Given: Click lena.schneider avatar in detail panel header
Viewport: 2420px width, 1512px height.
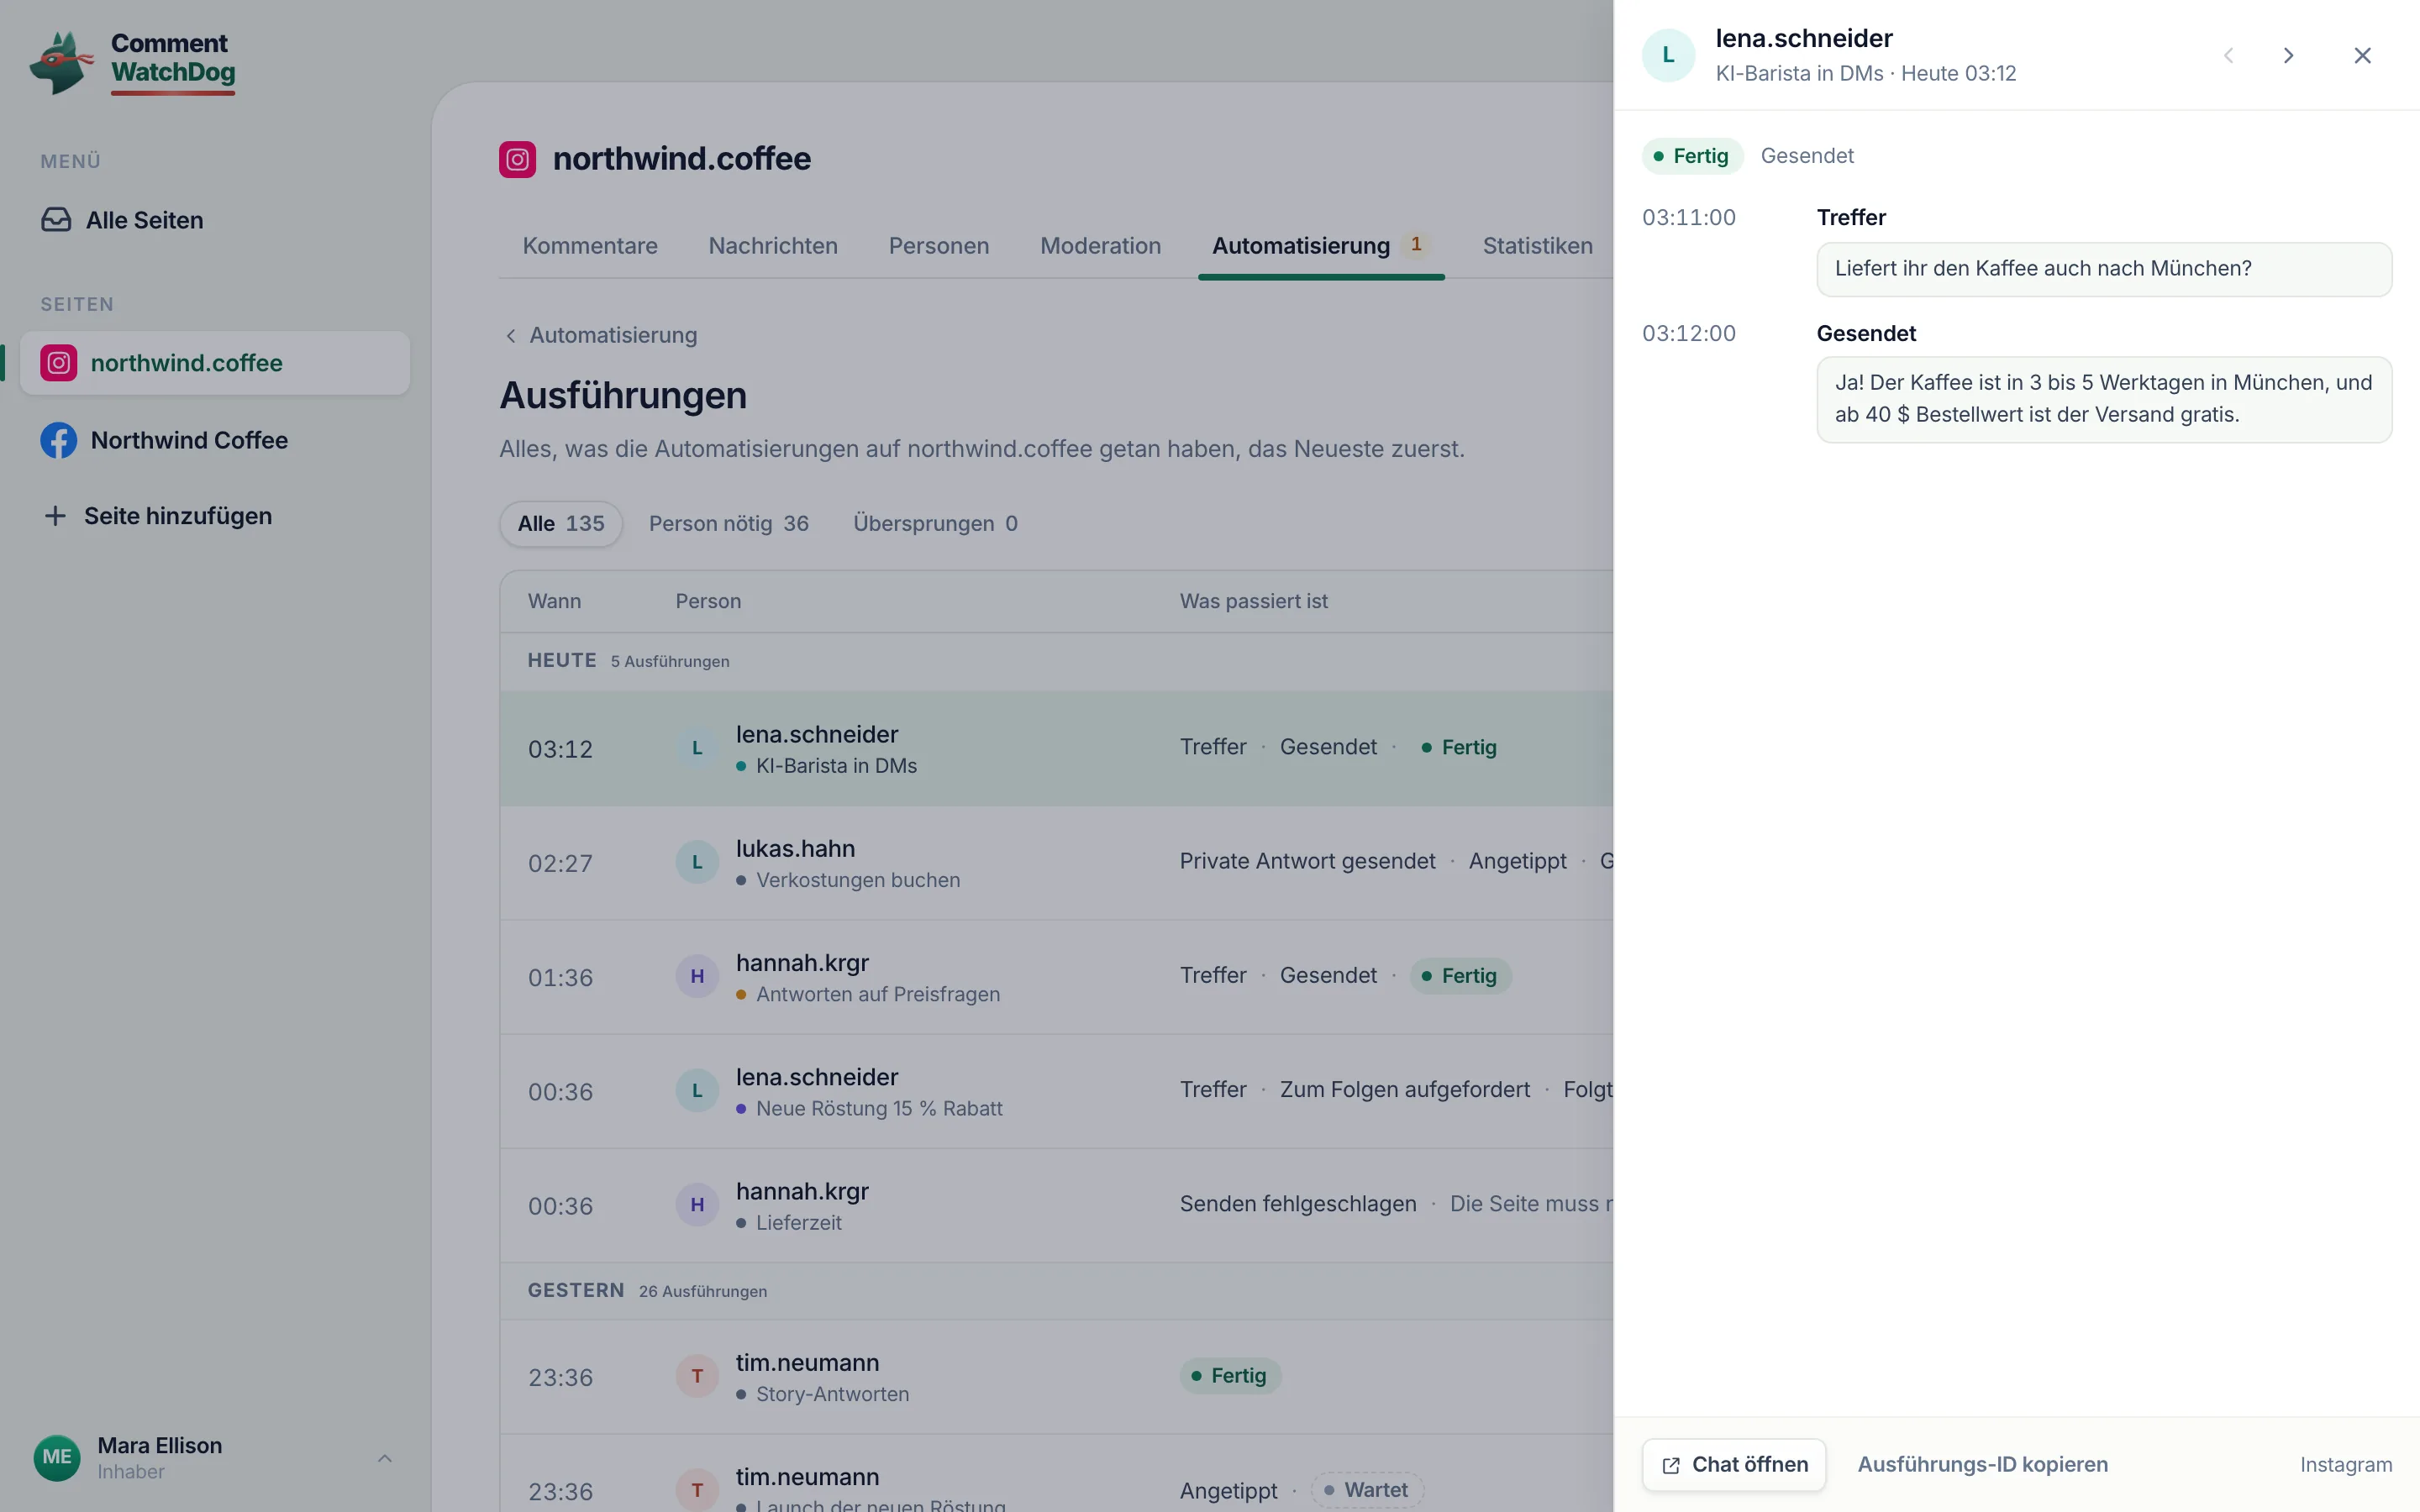Looking at the screenshot, I should point(1668,55).
